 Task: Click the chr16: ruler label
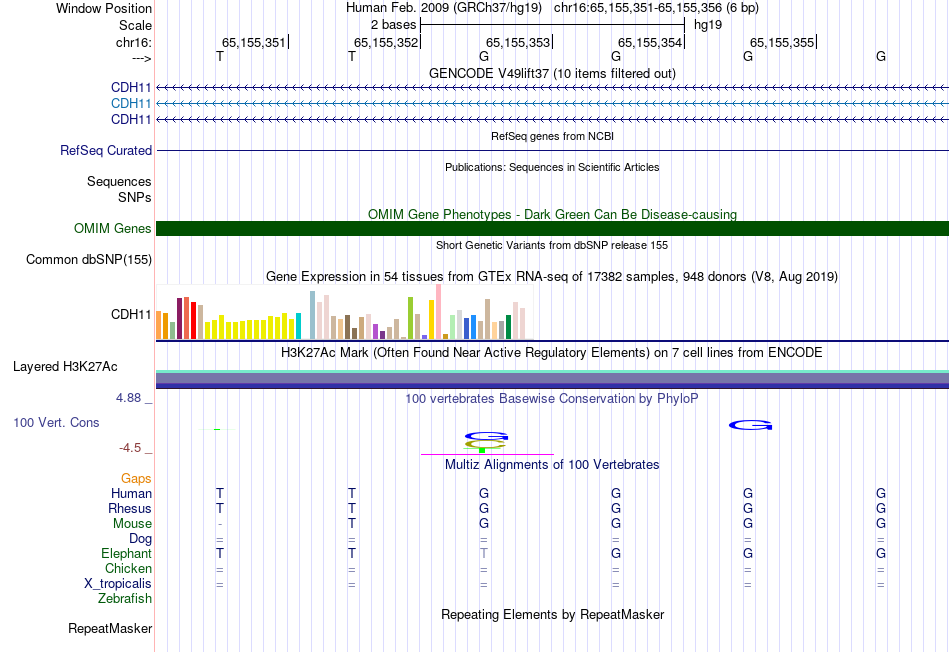click(x=134, y=42)
